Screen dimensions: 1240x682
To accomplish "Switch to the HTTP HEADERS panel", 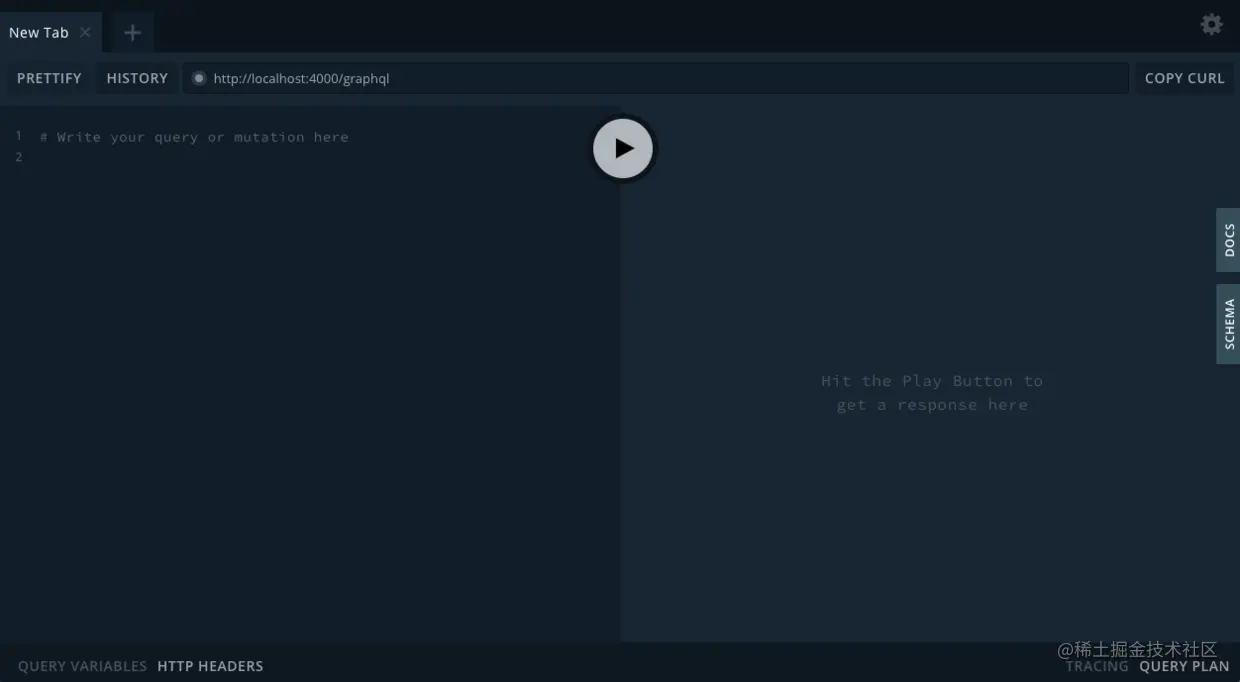I will pos(210,666).
